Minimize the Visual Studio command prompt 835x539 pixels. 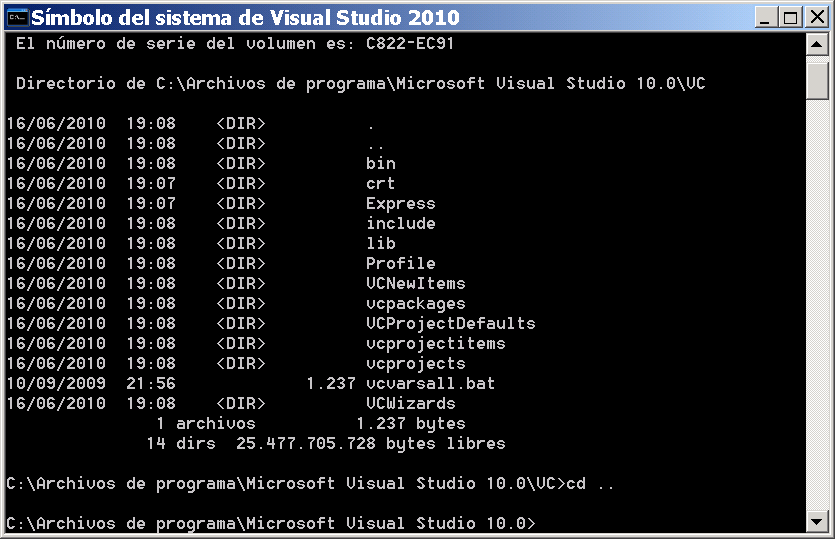(765, 18)
